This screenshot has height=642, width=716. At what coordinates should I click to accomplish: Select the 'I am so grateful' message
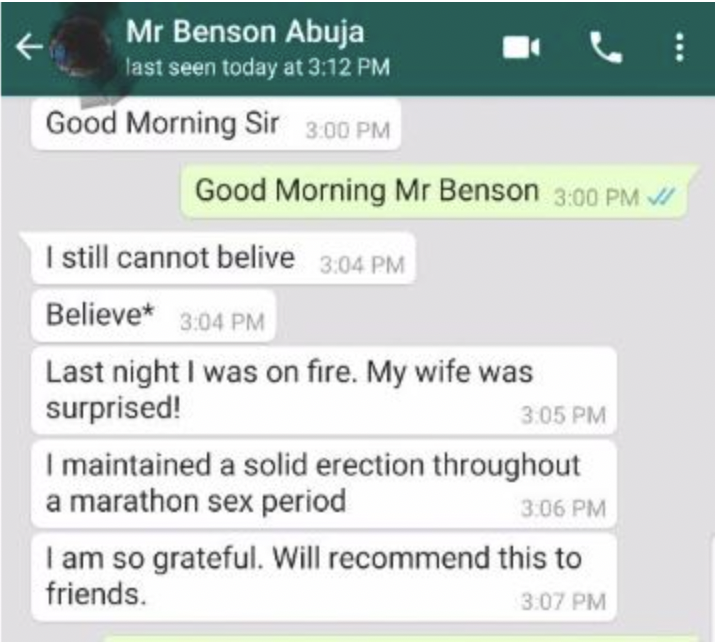(324, 577)
